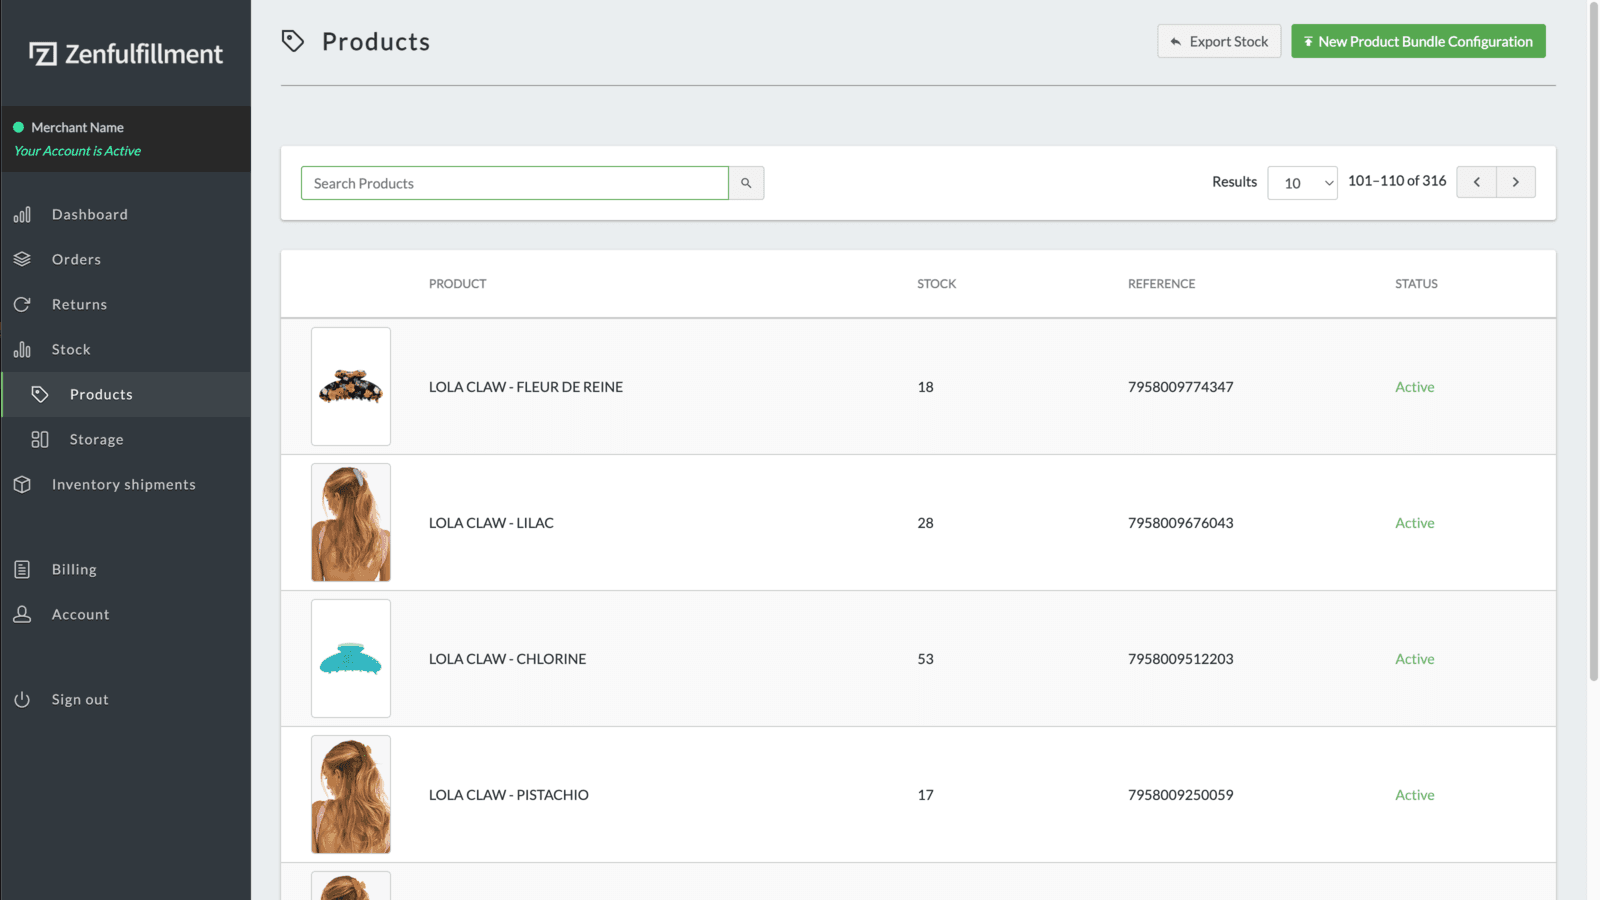Click the Storage grid icon
1600x900 pixels.
pos(40,439)
